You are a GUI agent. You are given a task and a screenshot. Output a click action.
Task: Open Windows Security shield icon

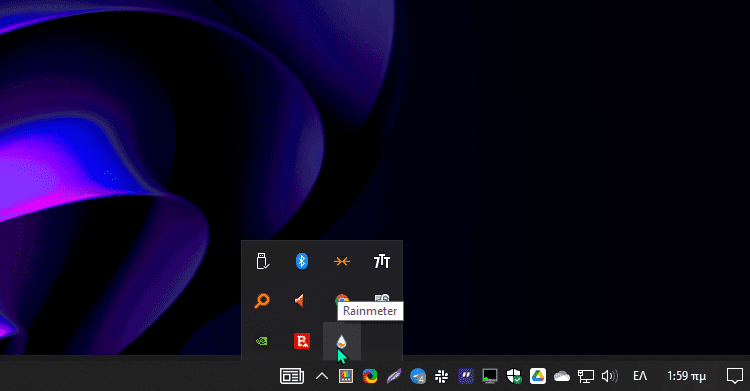514,376
